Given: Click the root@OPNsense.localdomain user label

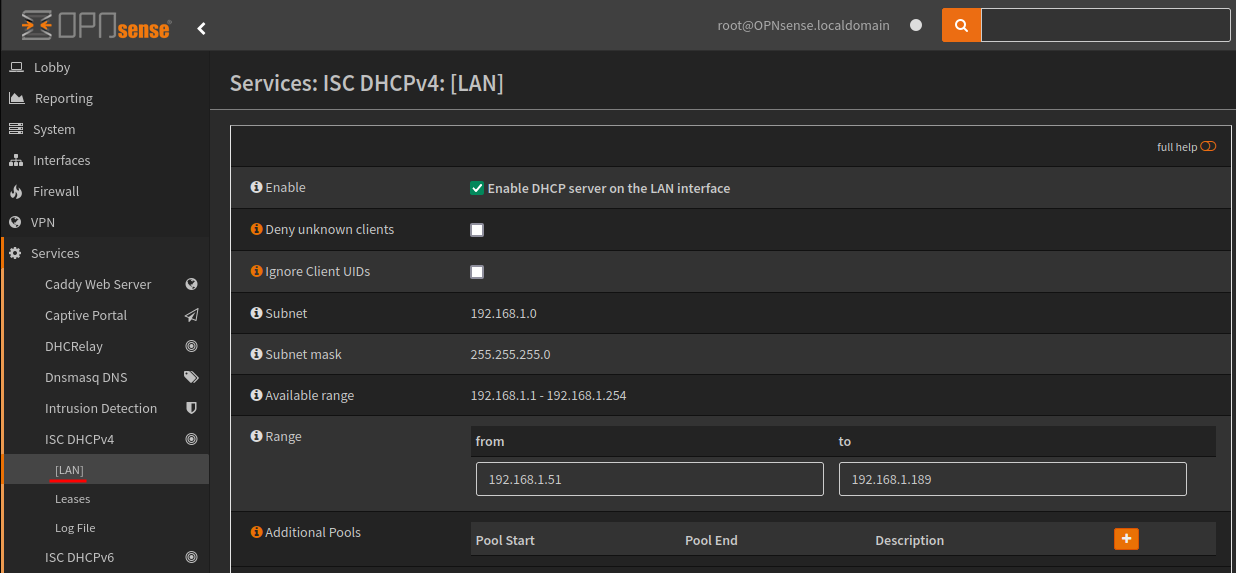Looking at the screenshot, I should tap(803, 26).
